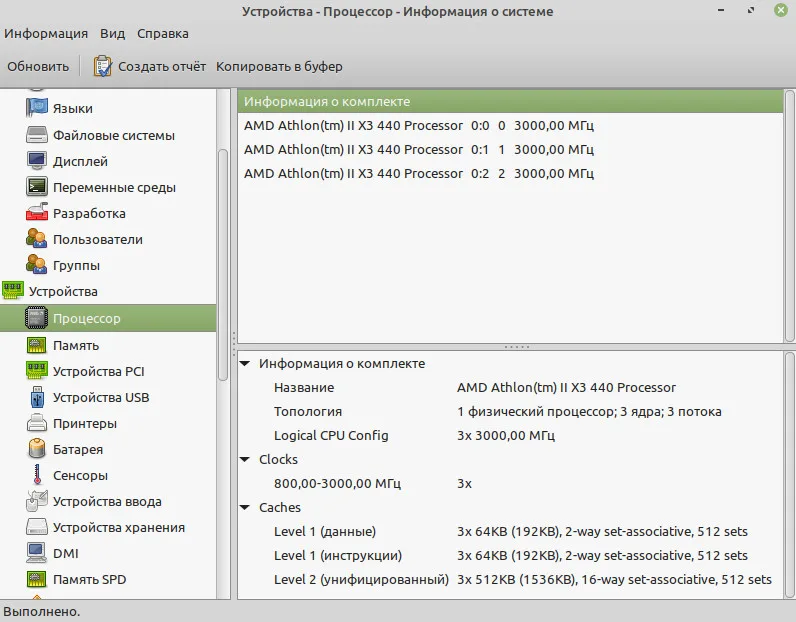Viewport: 796px width, 622px height.
Task: Click the Процессор chip icon
Action: (37, 318)
